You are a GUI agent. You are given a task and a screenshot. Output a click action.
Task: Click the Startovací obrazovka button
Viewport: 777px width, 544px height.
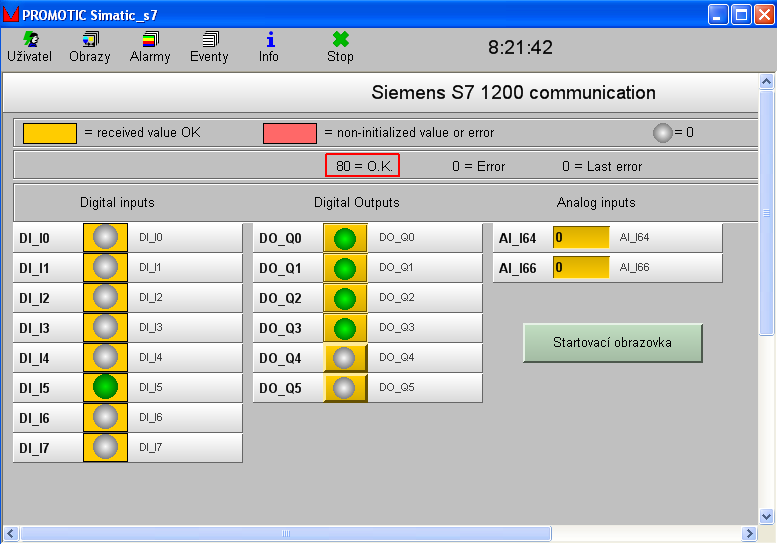tap(613, 343)
